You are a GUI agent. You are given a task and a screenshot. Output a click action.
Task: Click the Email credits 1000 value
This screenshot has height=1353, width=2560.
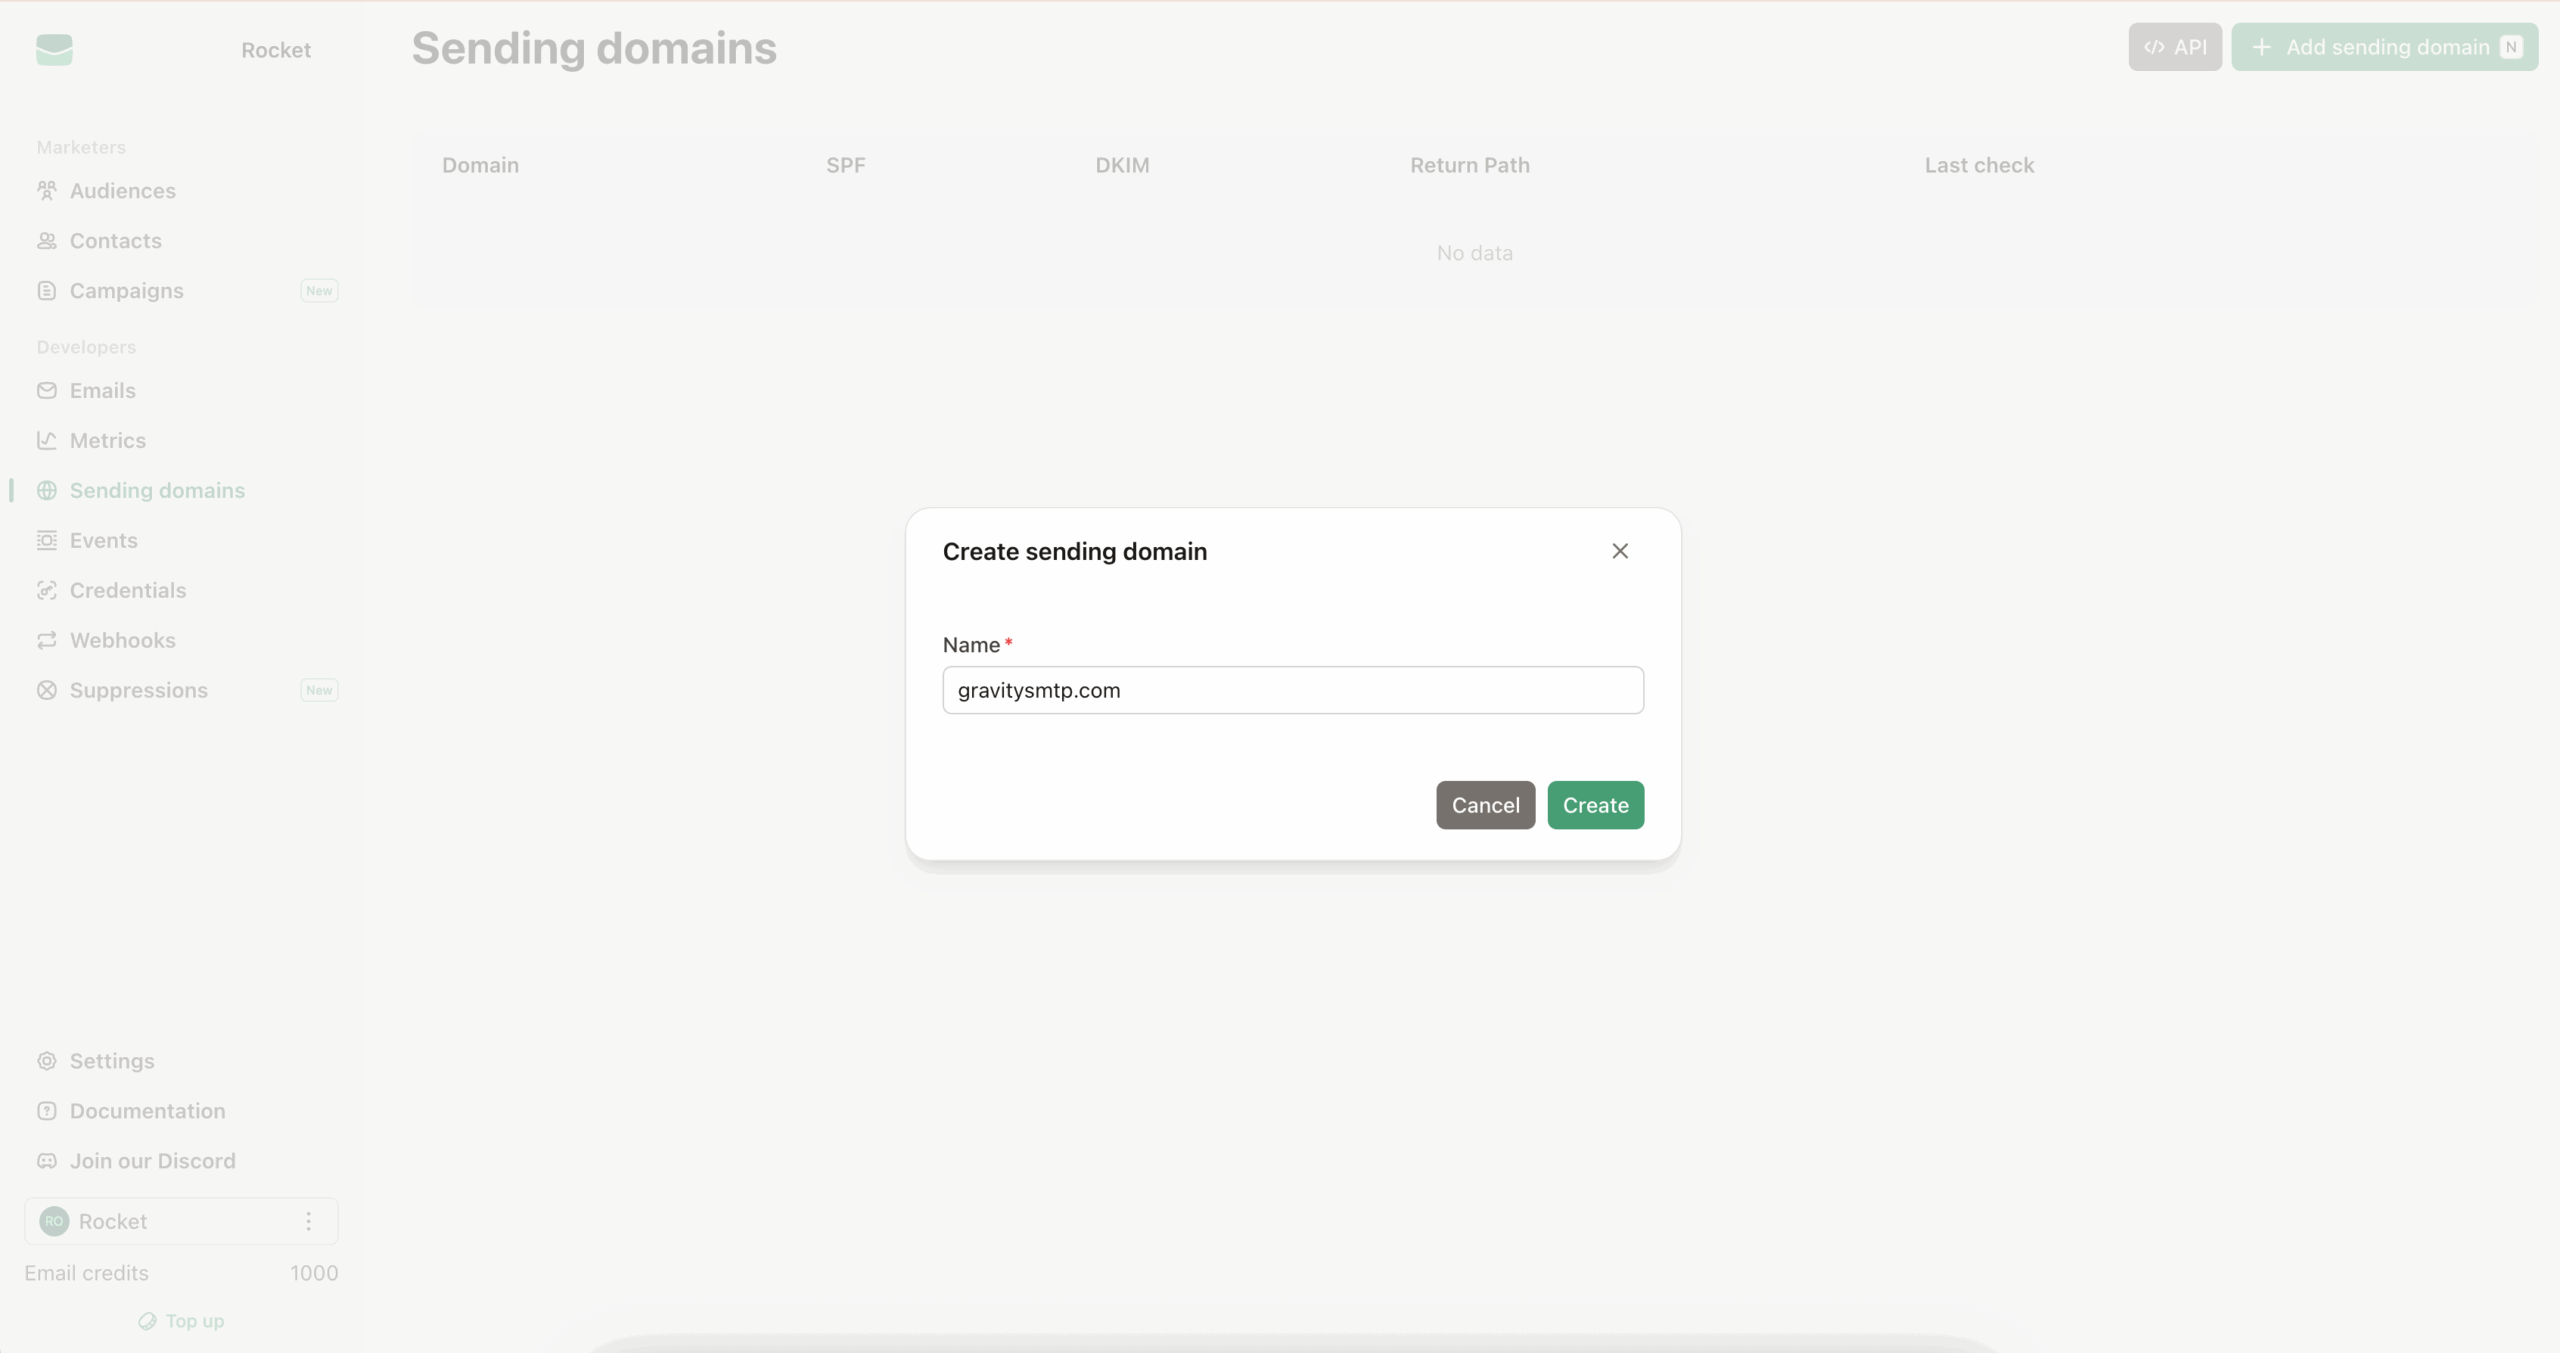tap(314, 1273)
